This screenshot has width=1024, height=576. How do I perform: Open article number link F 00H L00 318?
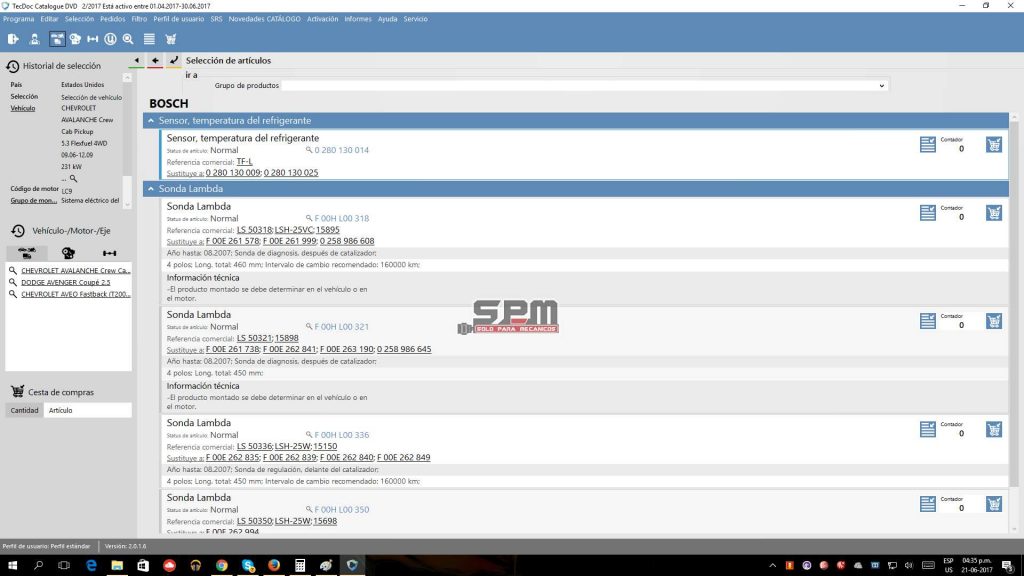(x=342, y=219)
